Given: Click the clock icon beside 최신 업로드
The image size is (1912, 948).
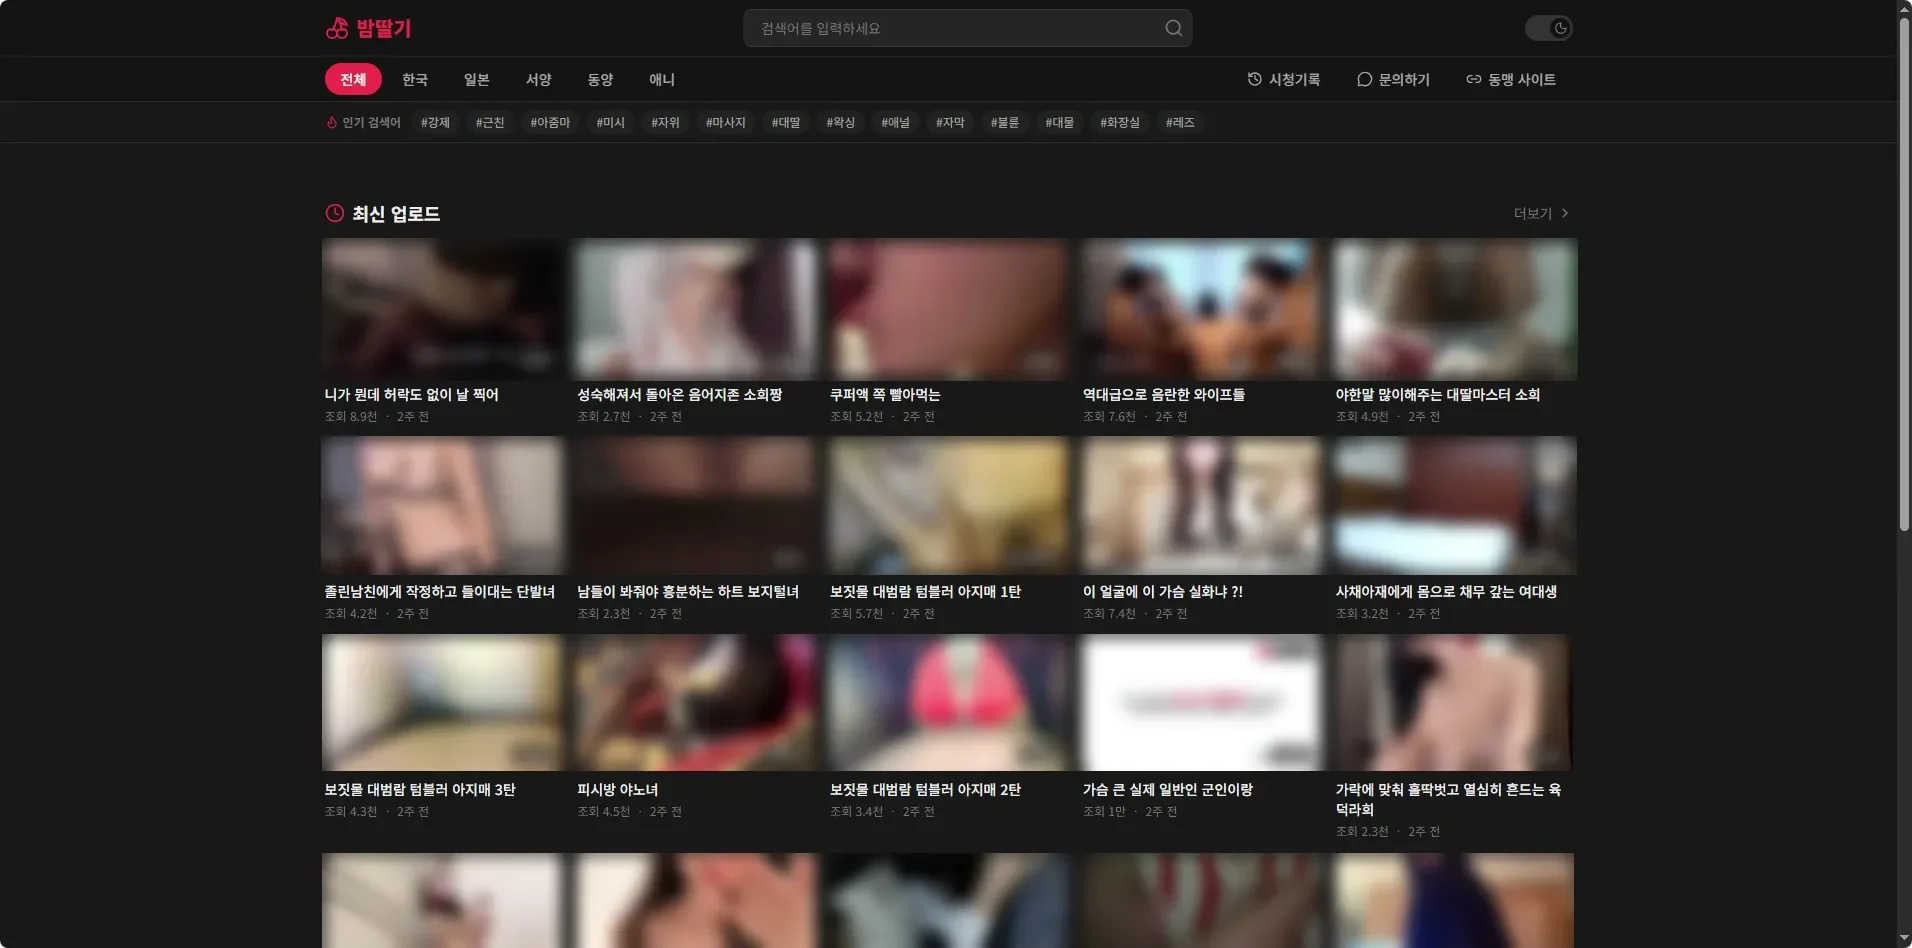Looking at the screenshot, I should (335, 213).
